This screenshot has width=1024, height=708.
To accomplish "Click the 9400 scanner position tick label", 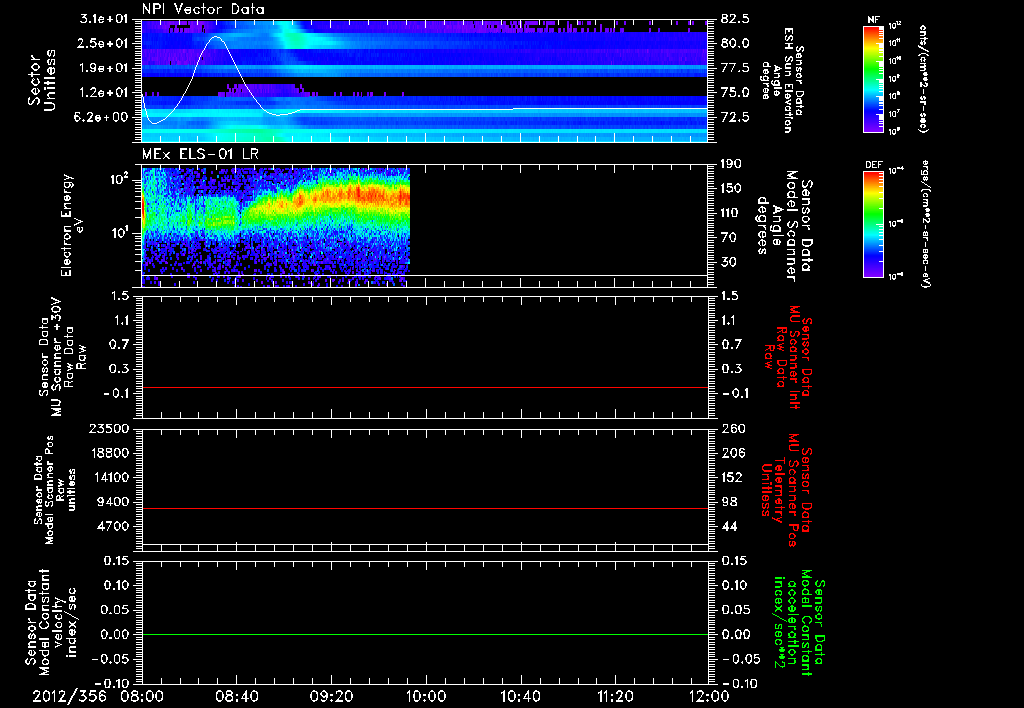I will [x=113, y=502].
